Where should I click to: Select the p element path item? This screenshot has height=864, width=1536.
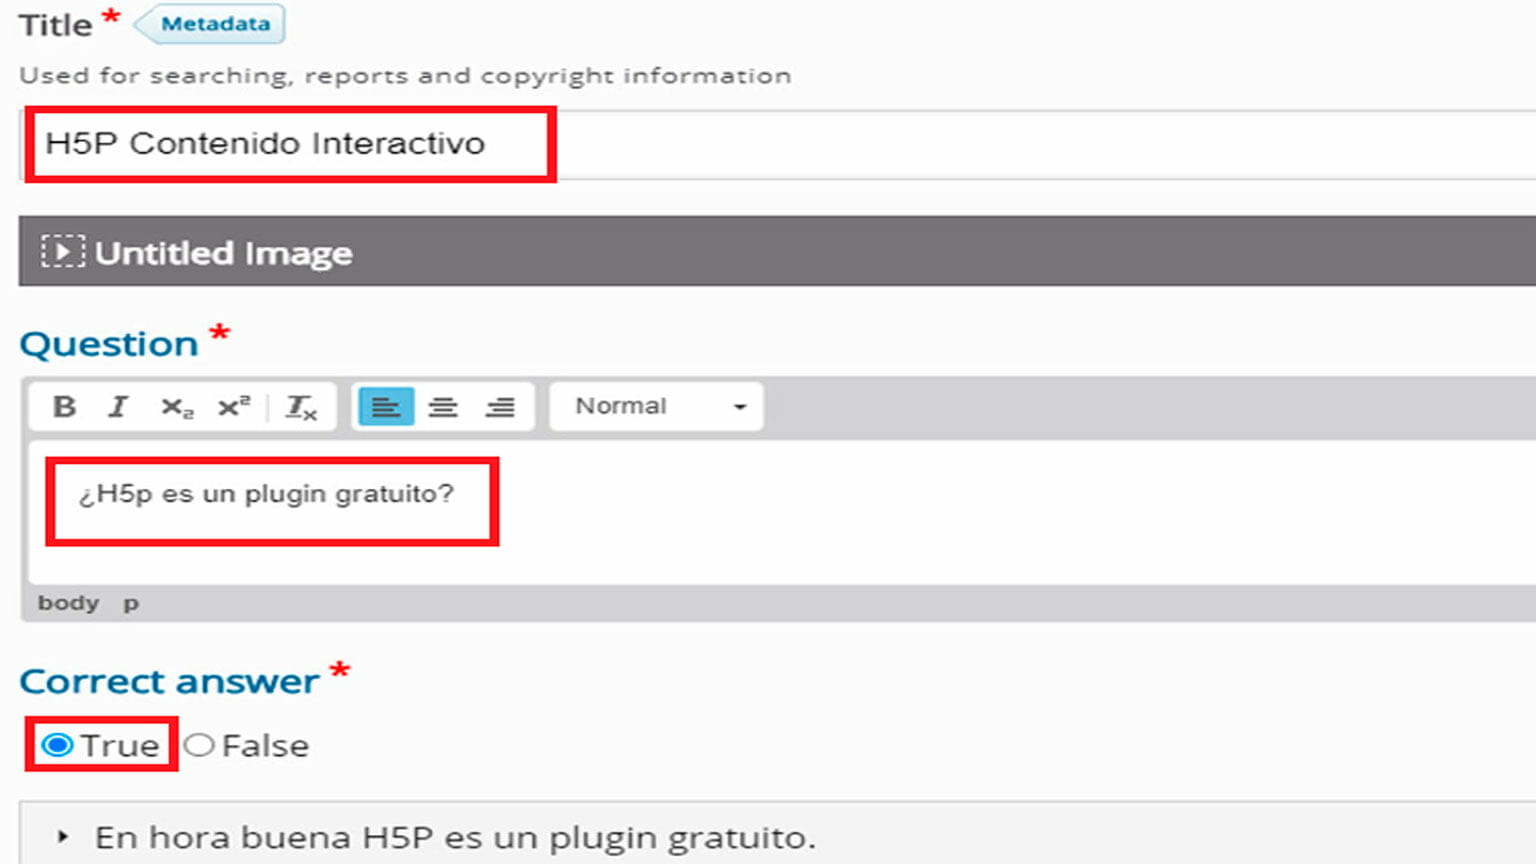131,604
